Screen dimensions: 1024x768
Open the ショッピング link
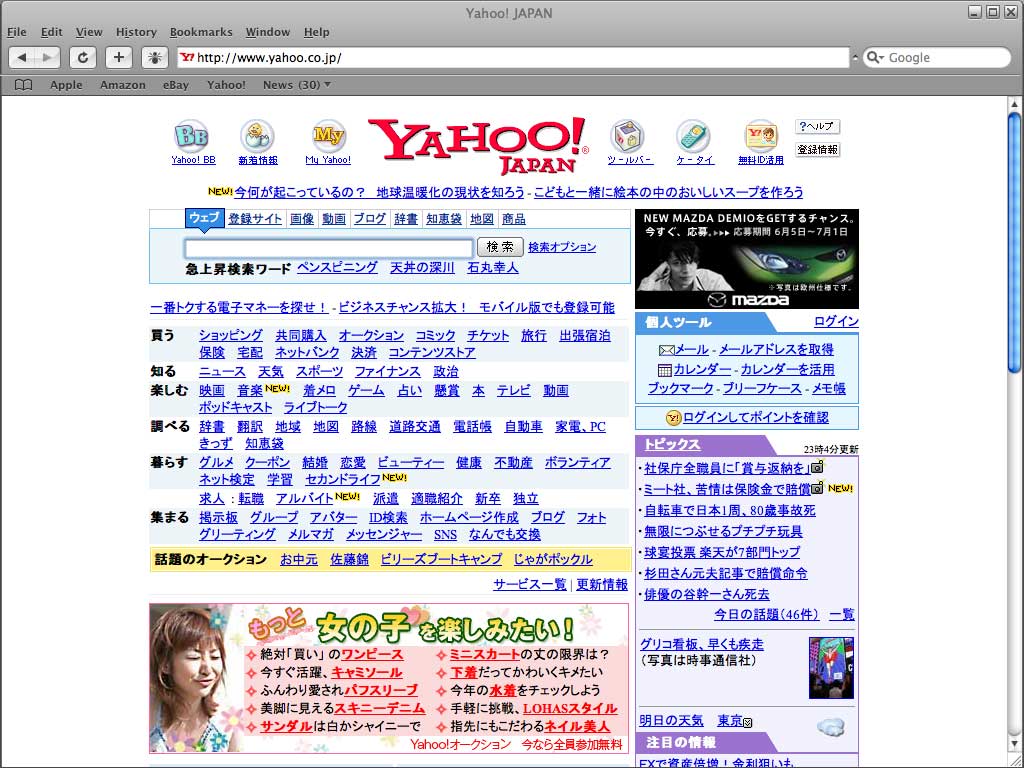231,336
